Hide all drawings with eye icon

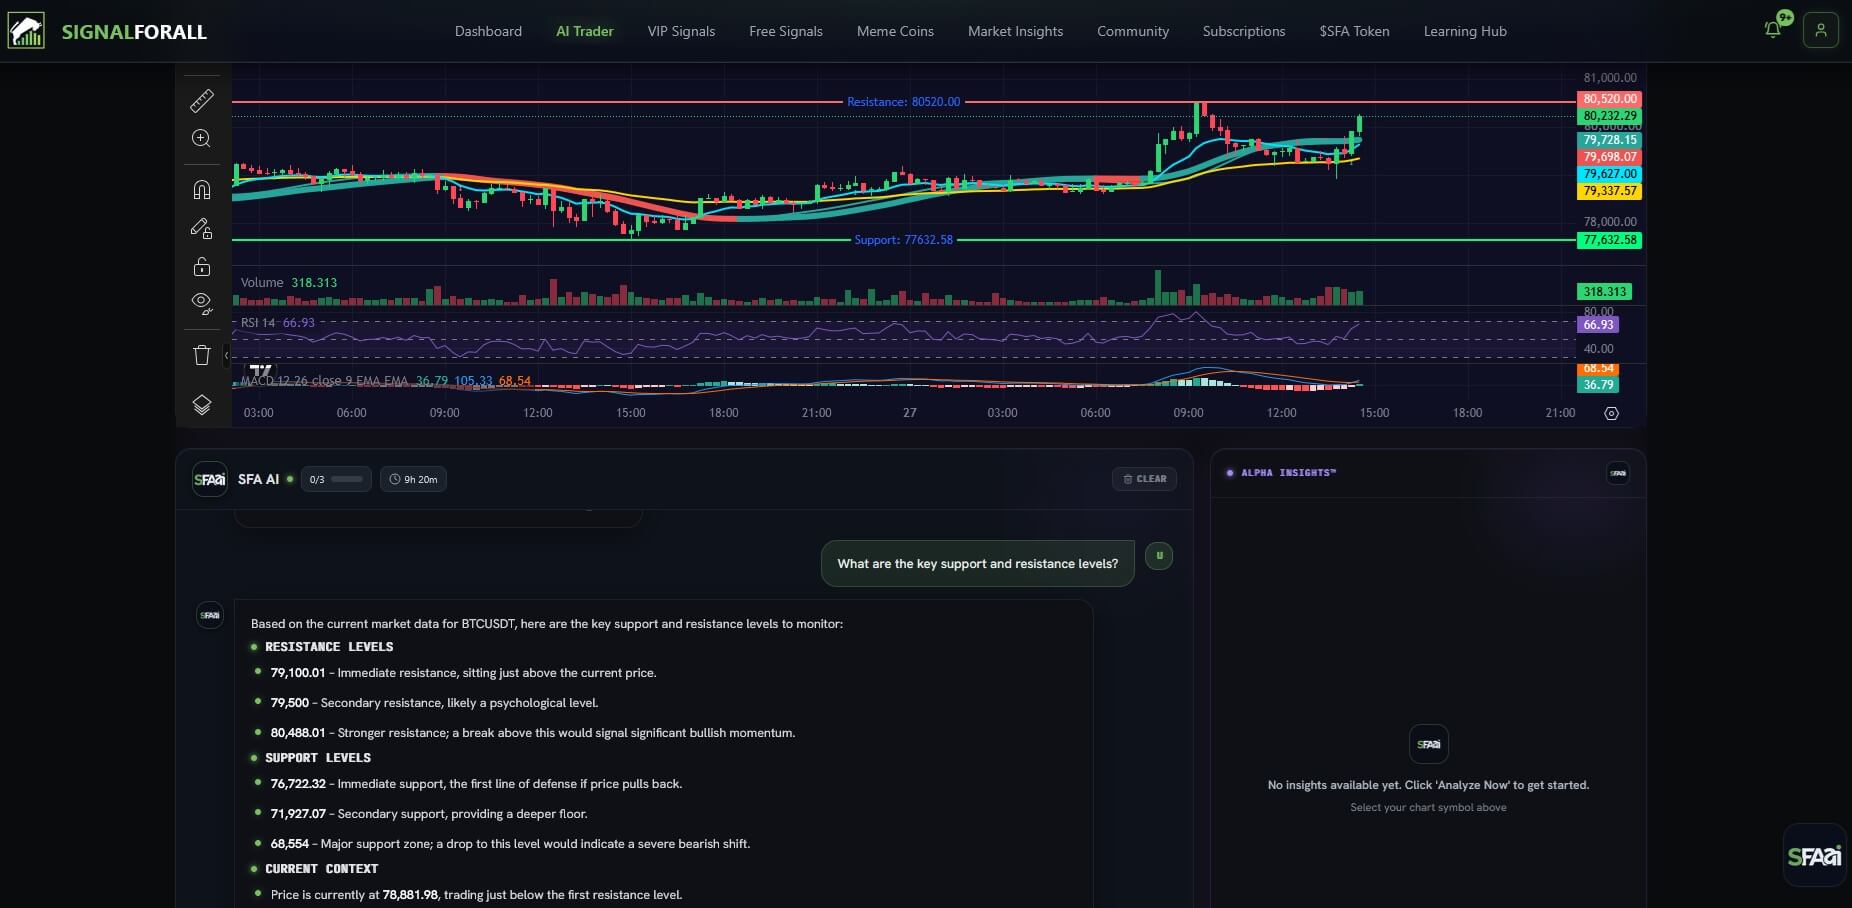tap(201, 304)
